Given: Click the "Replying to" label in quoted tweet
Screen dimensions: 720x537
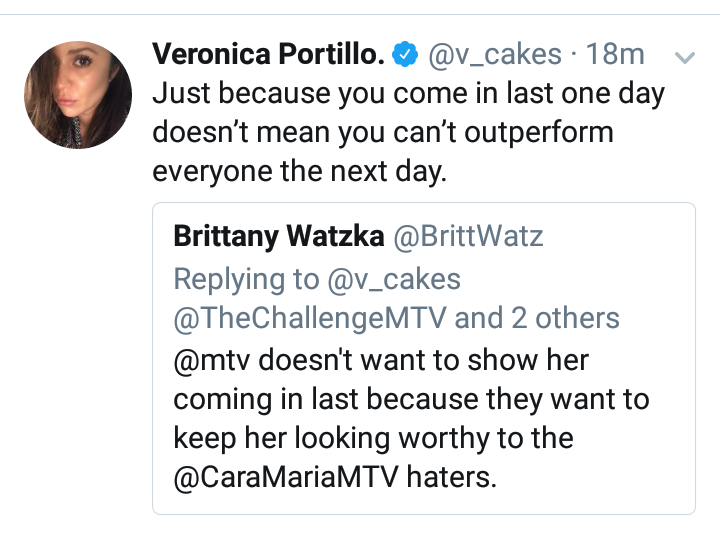Looking at the screenshot, I should [246, 279].
